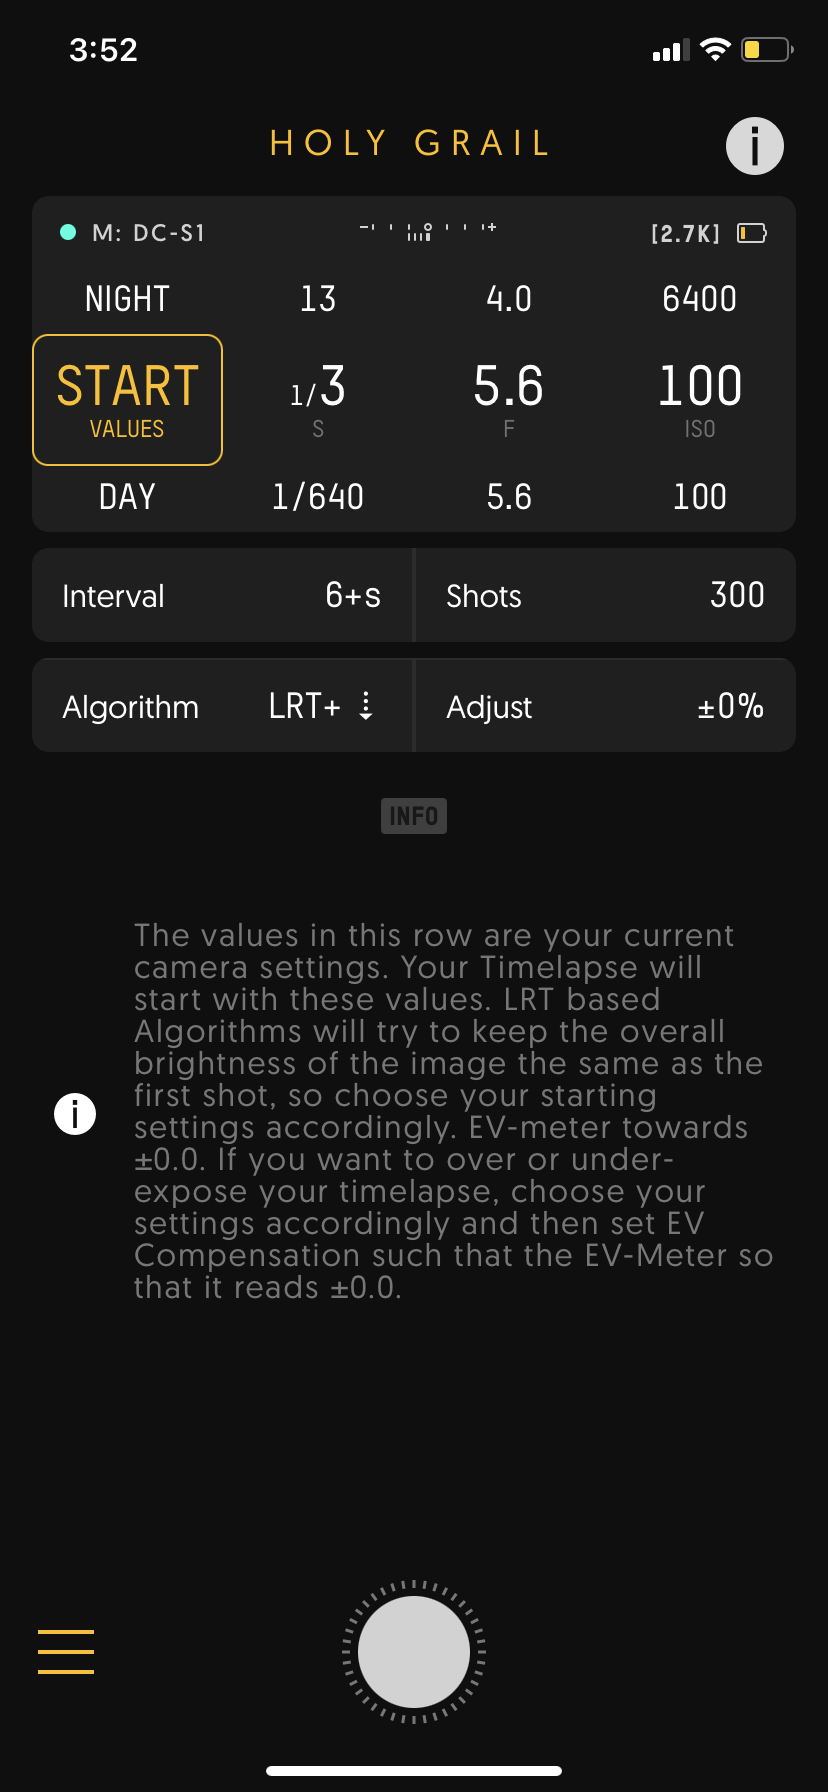Viewport: 828px width, 1792px height.
Task: Tap the day shutter speed 1/640
Action: (x=318, y=497)
